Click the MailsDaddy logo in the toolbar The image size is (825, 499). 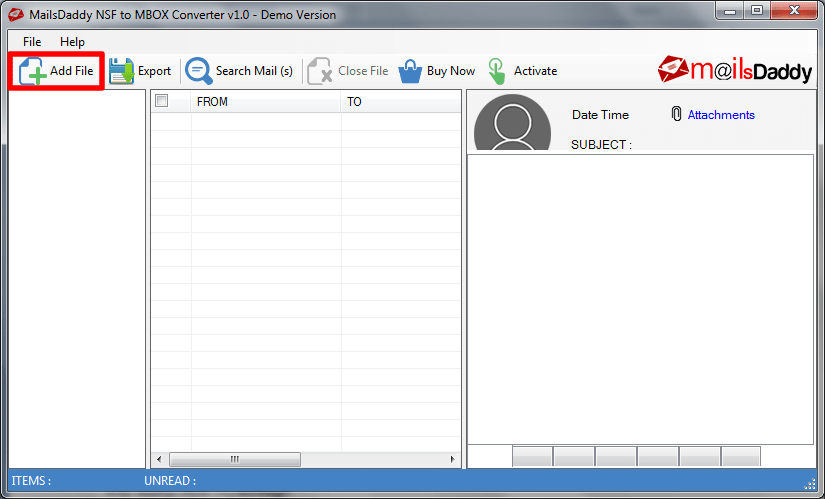pos(735,69)
